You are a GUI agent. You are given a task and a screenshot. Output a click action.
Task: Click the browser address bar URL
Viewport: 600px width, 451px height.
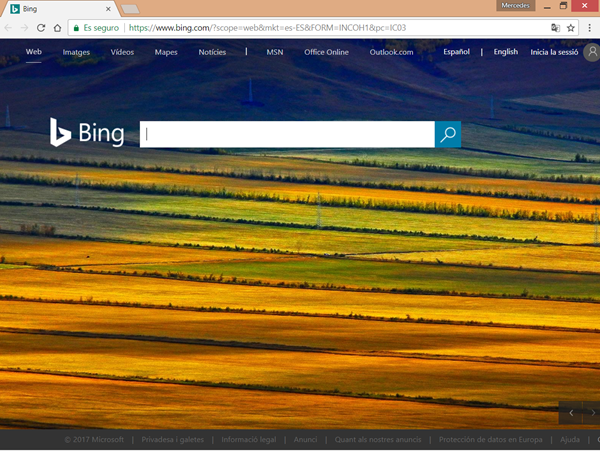(x=267, y=28)
